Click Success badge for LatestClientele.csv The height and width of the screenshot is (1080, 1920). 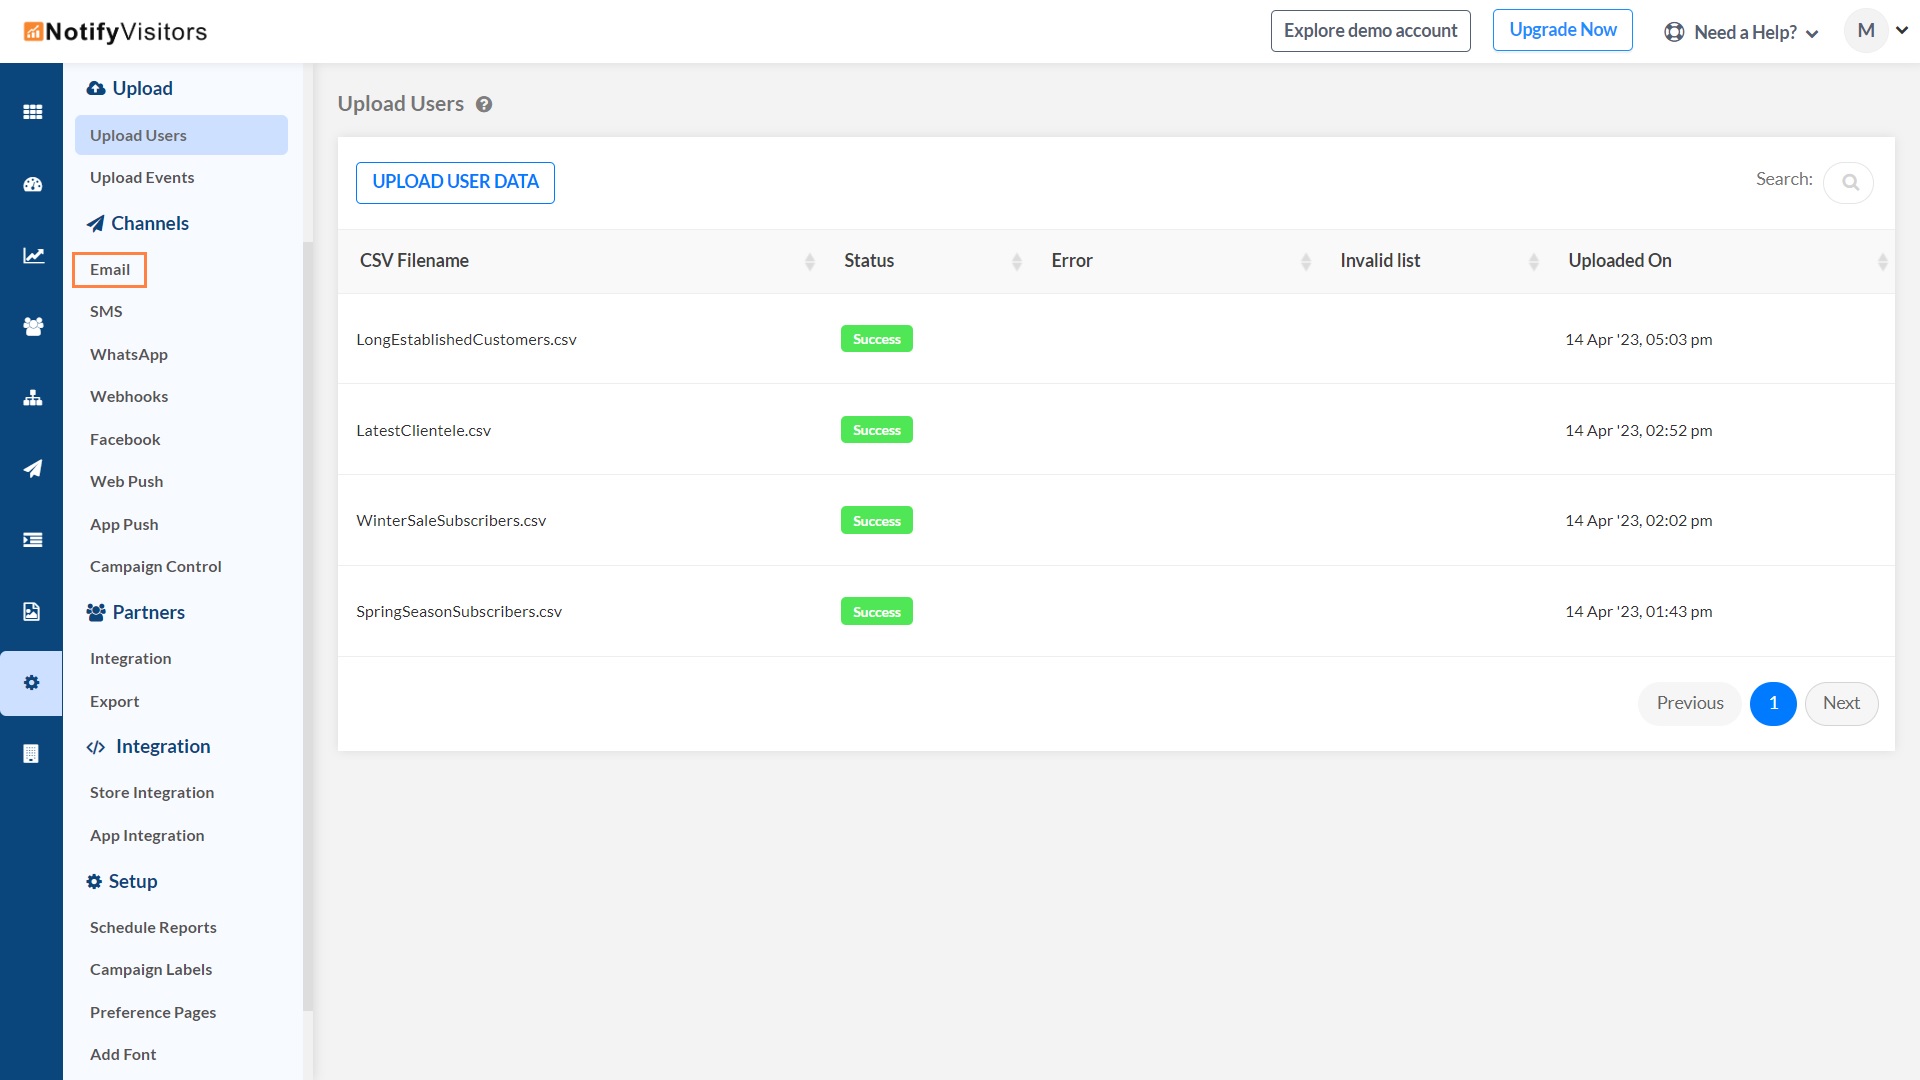(x=876, y=430)
